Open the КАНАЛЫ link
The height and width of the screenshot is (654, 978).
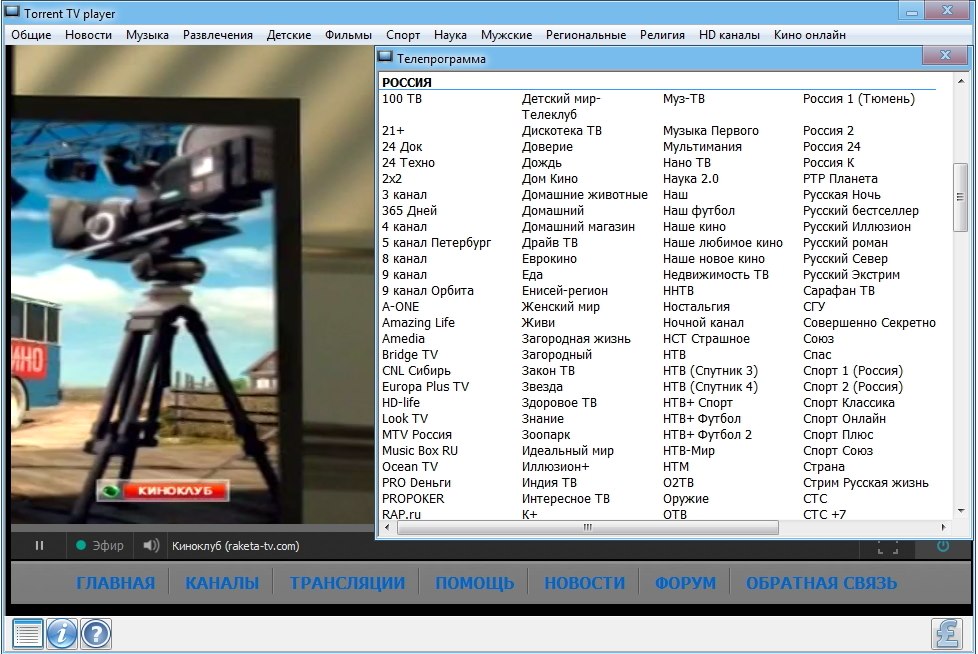(222, 583)
